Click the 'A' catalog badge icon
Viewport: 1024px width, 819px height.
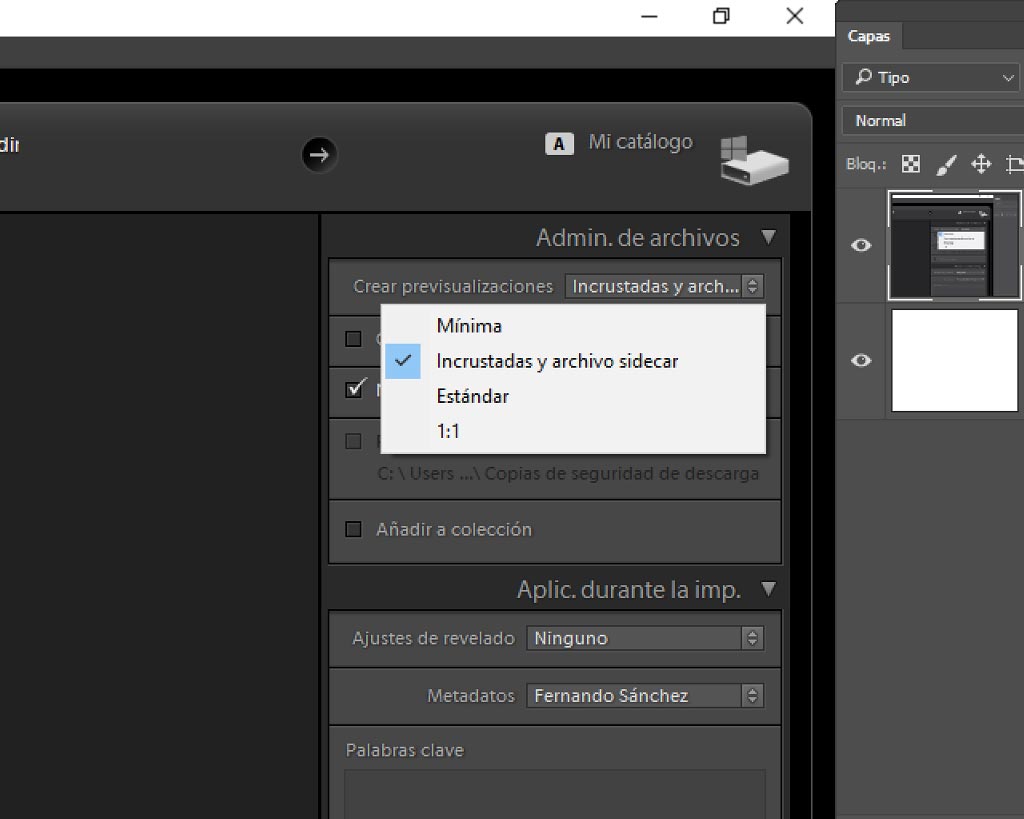point(559,144)
